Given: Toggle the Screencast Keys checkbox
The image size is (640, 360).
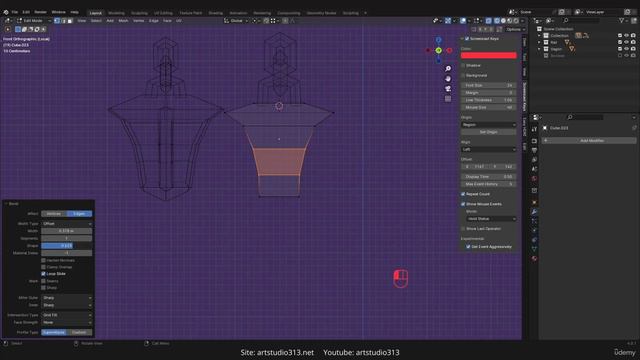Looking at the screenshot, I should (x=467, y=39).
